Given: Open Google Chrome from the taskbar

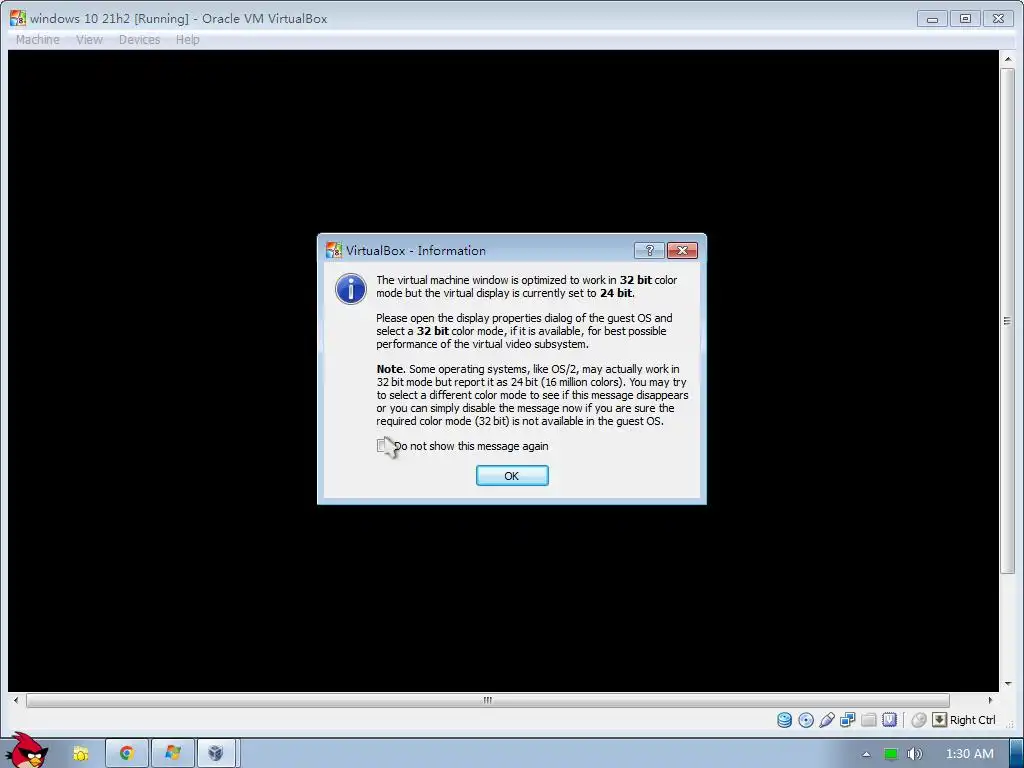Looking at the screenshot, I should [127, 754].
